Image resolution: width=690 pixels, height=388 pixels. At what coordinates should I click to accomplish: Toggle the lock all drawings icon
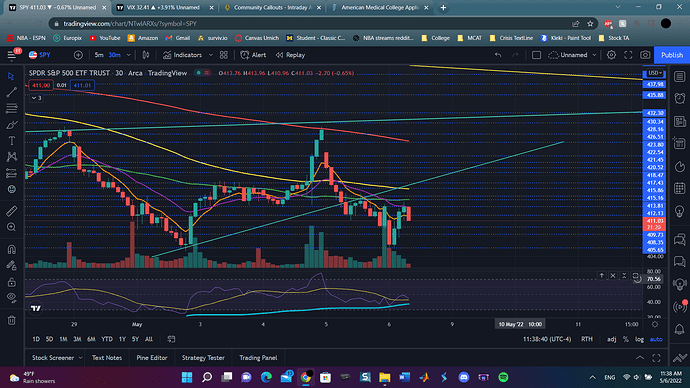point(11,282)
